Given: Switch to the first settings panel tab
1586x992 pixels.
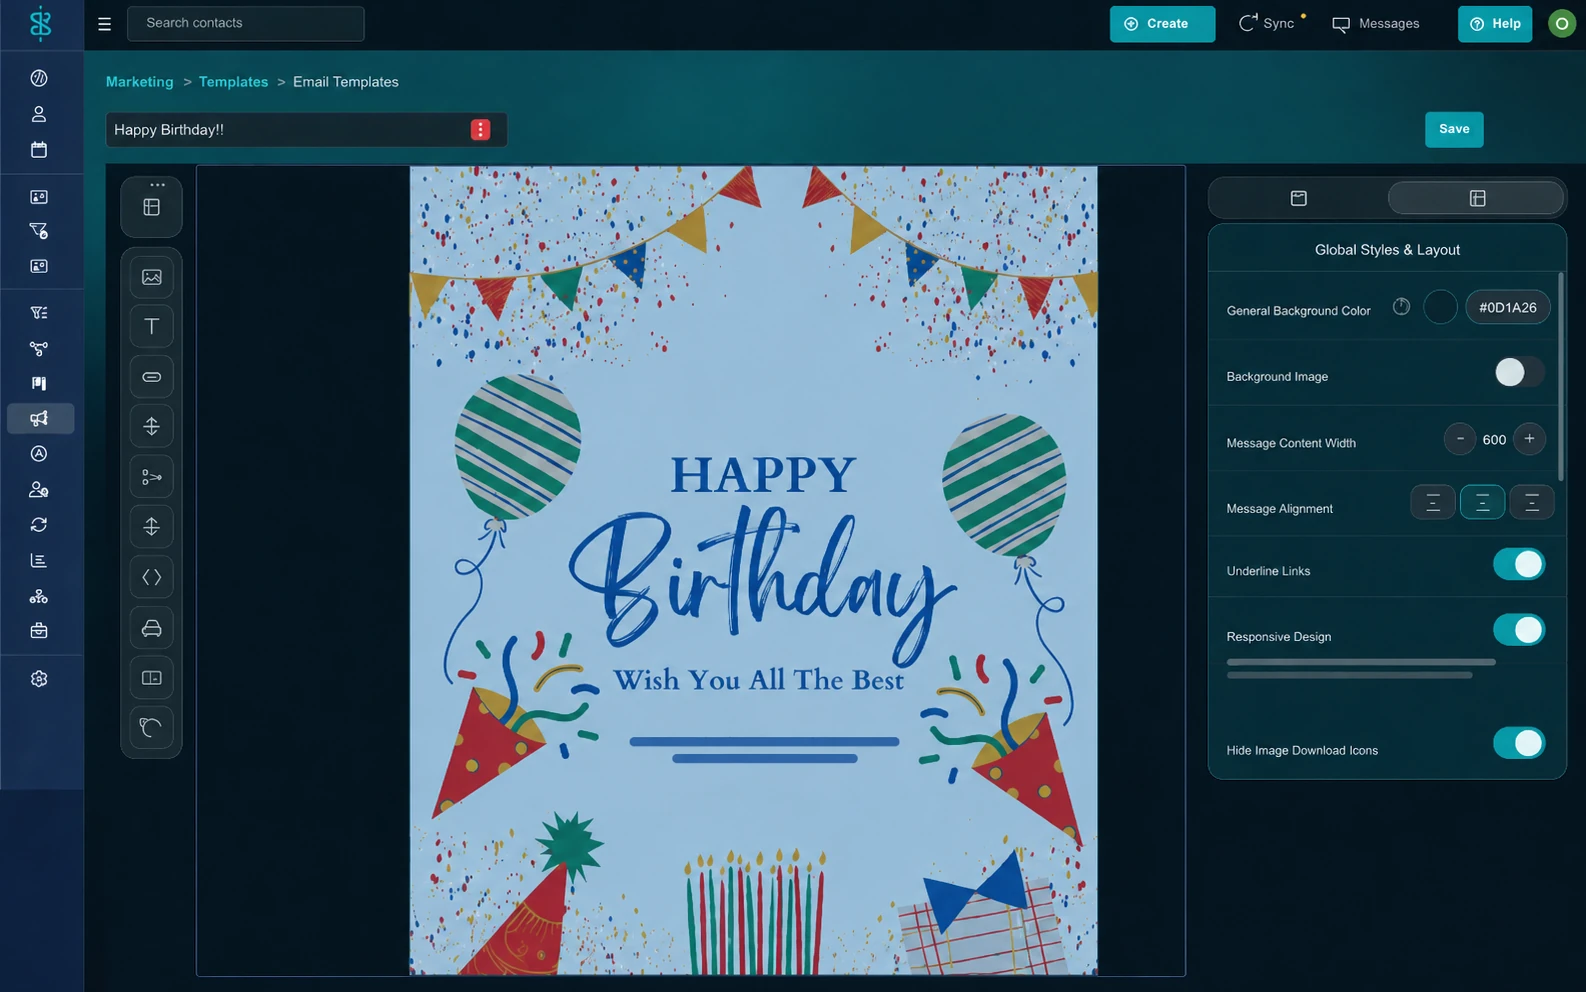Looking at the screenshot, I should coord(1298,198).
